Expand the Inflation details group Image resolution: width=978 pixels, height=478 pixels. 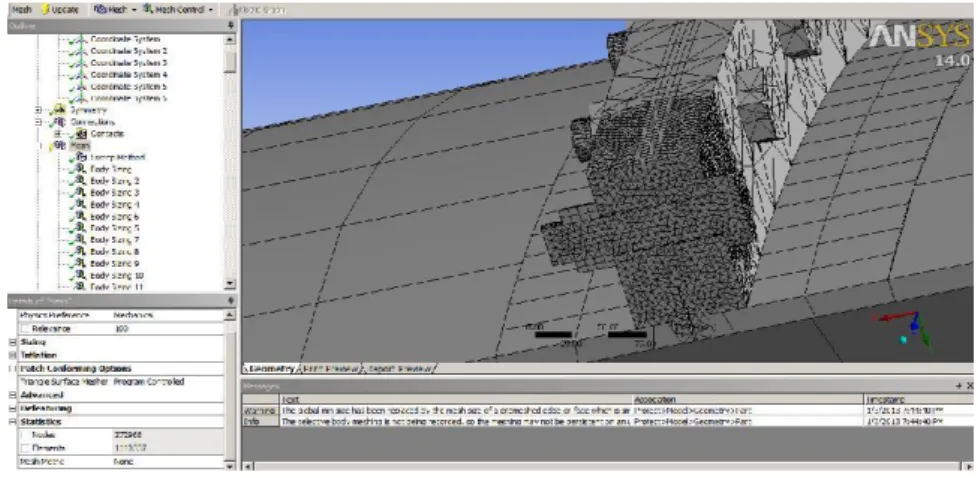click(12, 355)
